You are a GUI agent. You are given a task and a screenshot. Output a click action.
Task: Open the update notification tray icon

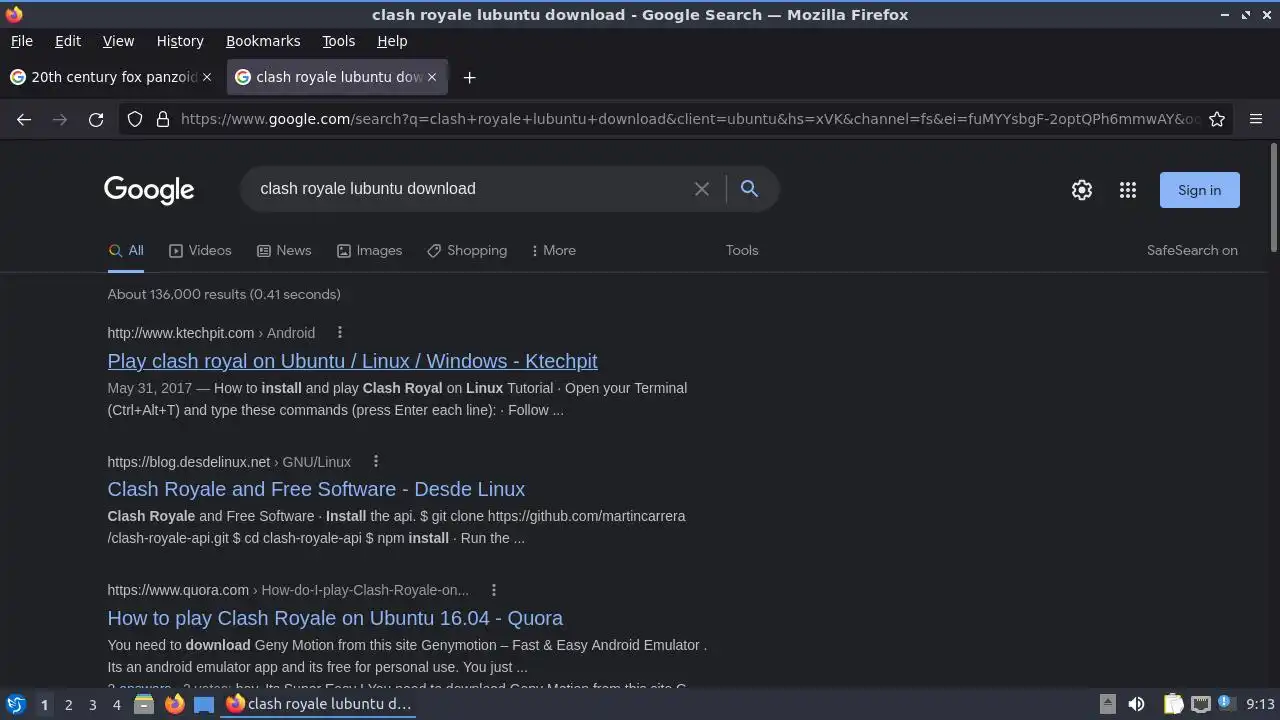point(1226,704)
